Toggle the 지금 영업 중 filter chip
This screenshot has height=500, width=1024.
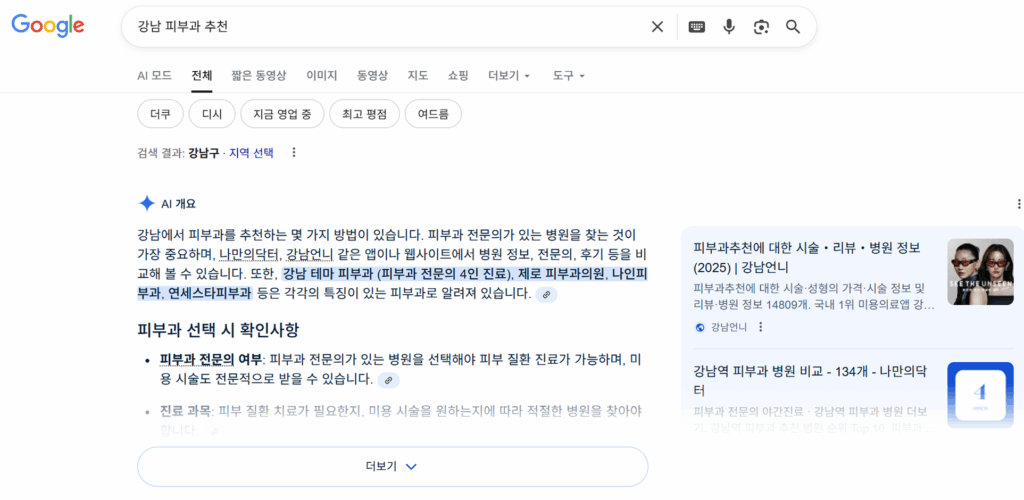coord(282,114)
